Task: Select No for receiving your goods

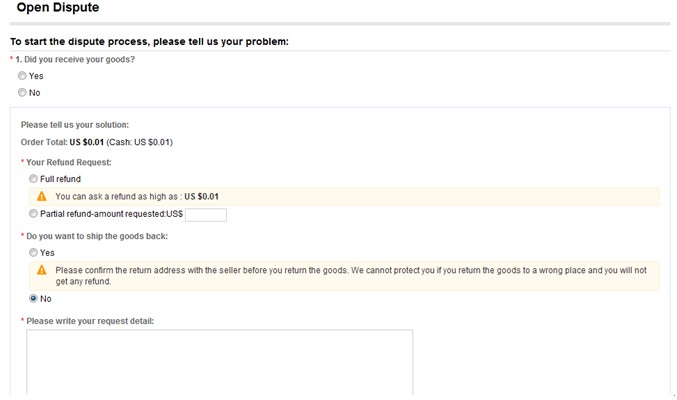Action: (22, 93)
